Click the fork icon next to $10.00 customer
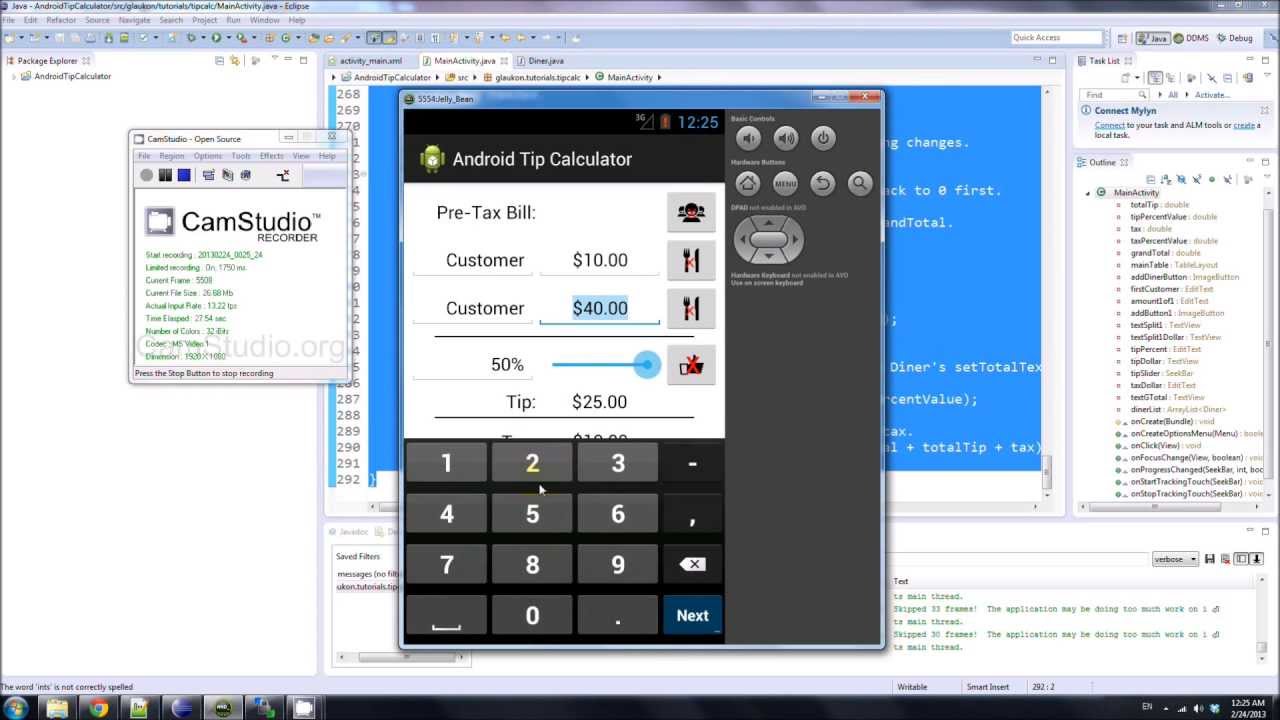1280x720 pixels. (691, 260)
